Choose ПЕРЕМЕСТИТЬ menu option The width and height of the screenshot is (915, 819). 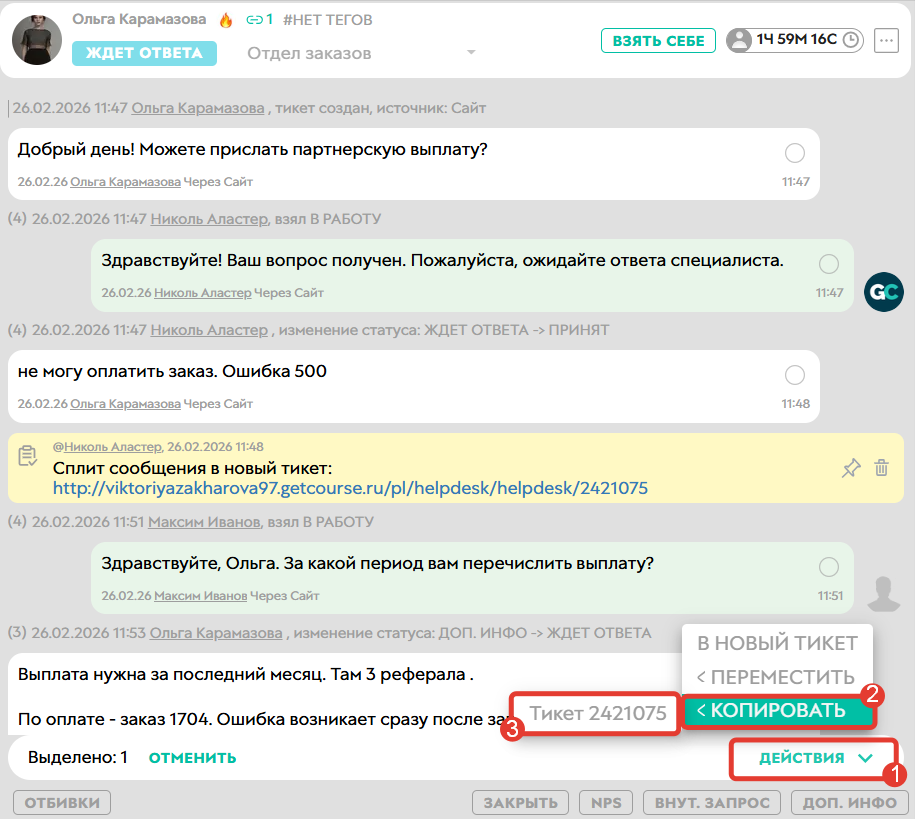776,677
